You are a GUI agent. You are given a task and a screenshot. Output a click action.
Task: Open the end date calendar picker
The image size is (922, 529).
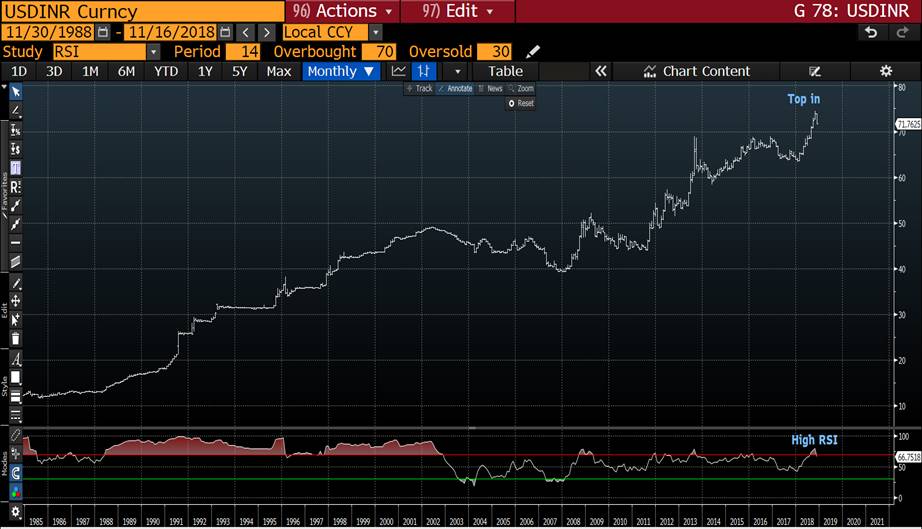(225, 32)
